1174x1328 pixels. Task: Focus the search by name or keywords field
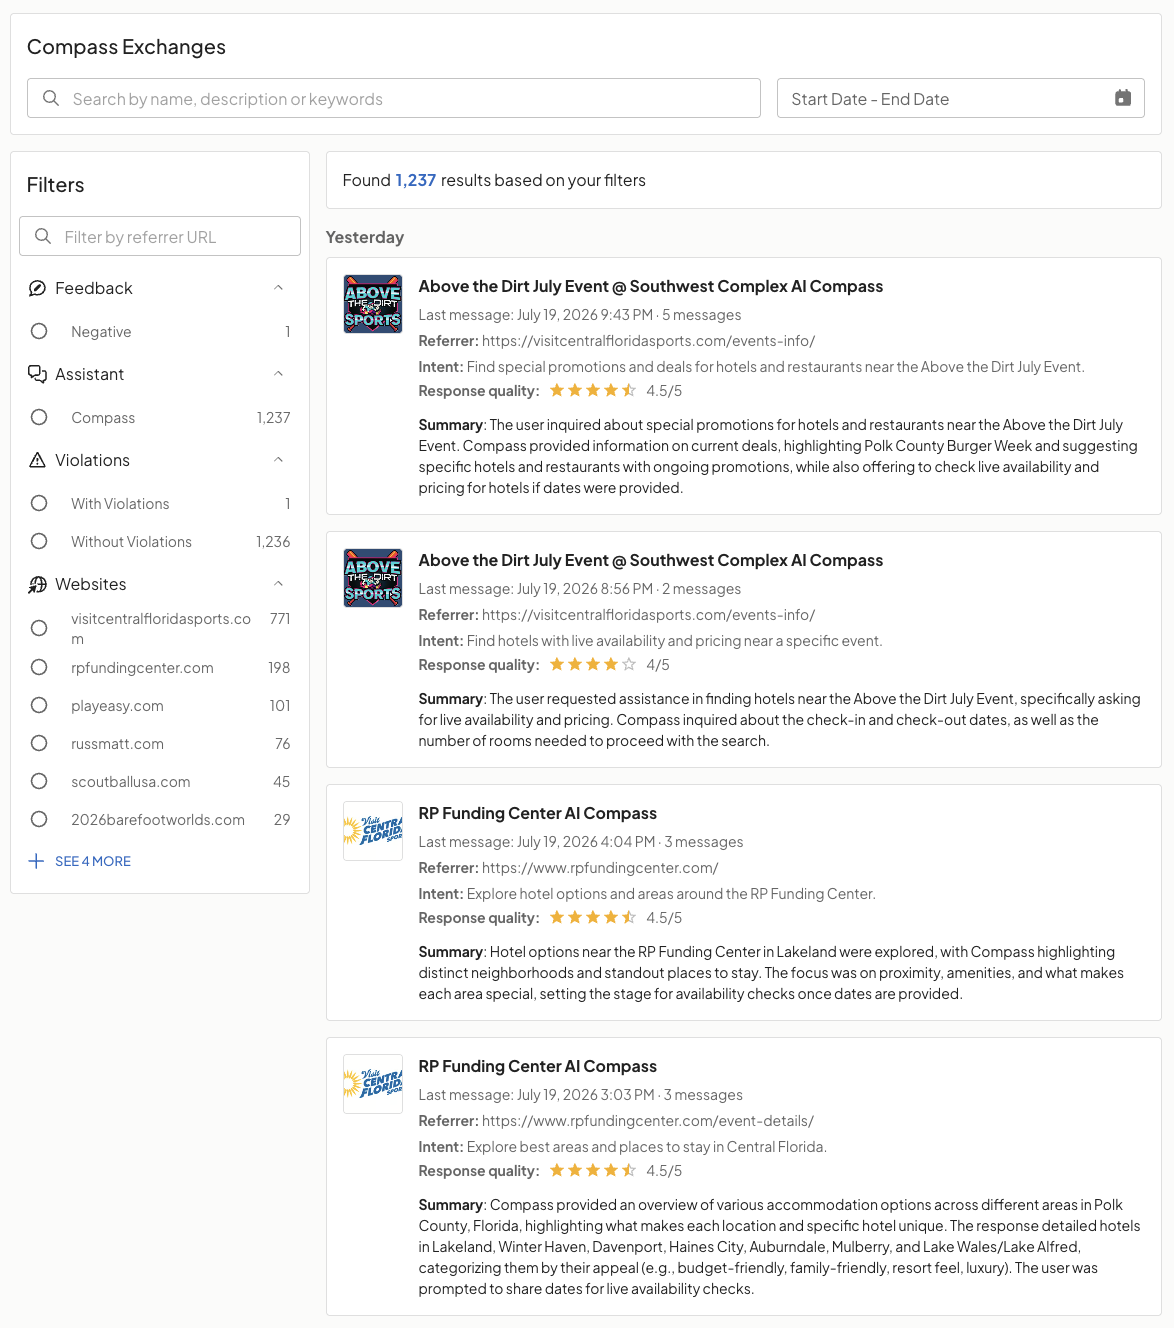[394, 98]
